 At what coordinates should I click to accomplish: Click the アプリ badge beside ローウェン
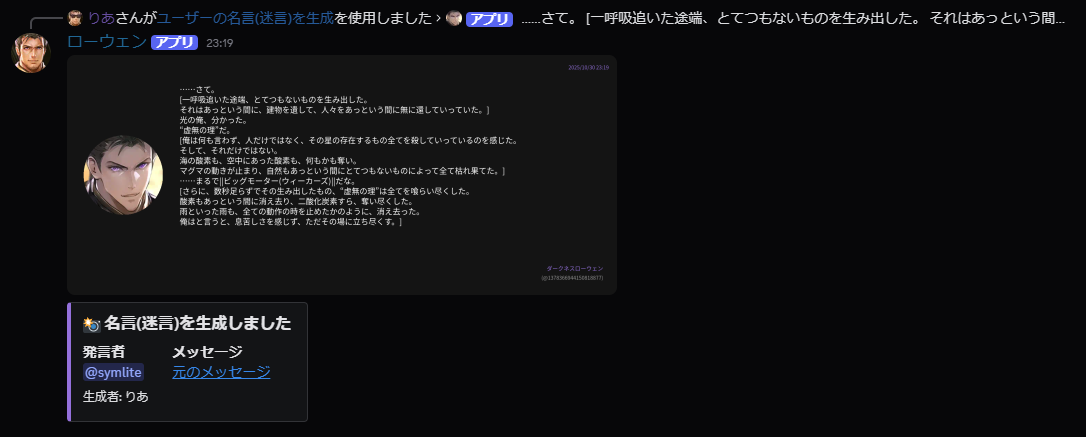174,43
